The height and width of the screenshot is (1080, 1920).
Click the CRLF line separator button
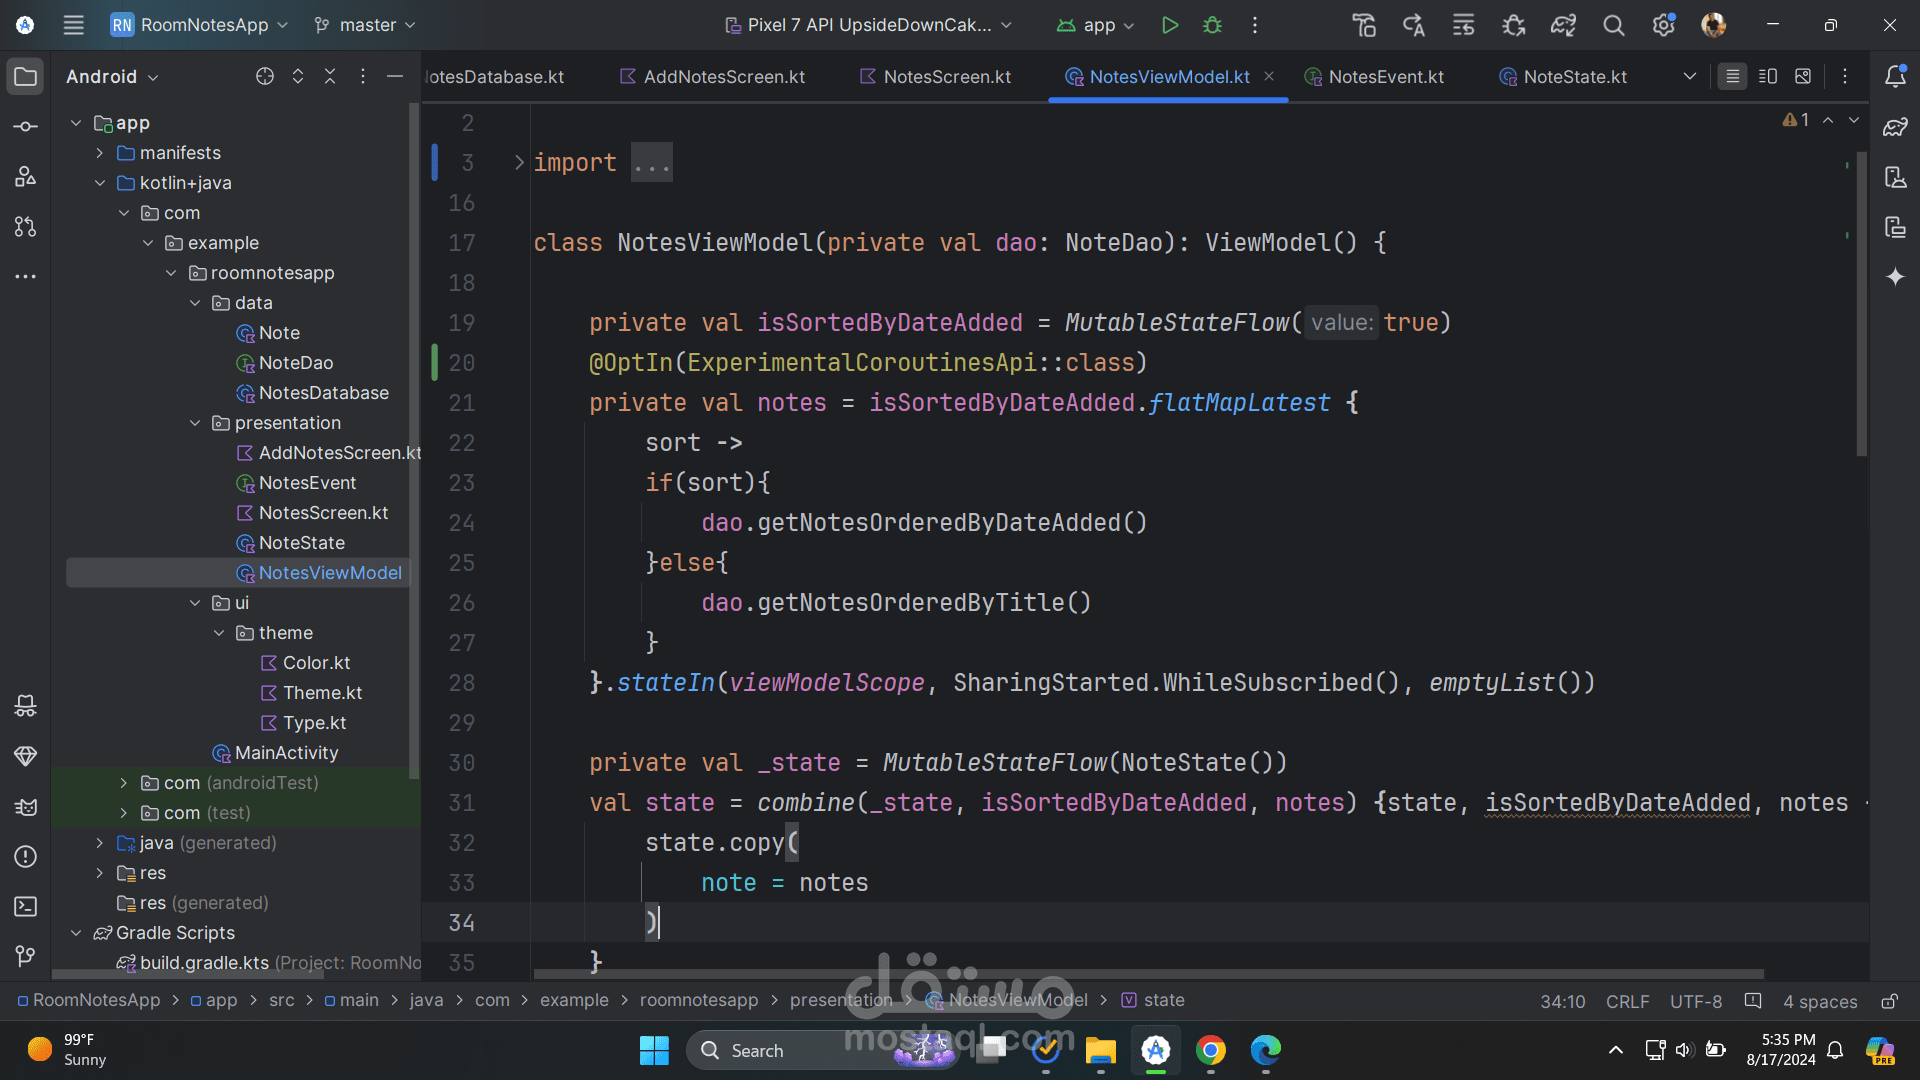point(1627,1001)
